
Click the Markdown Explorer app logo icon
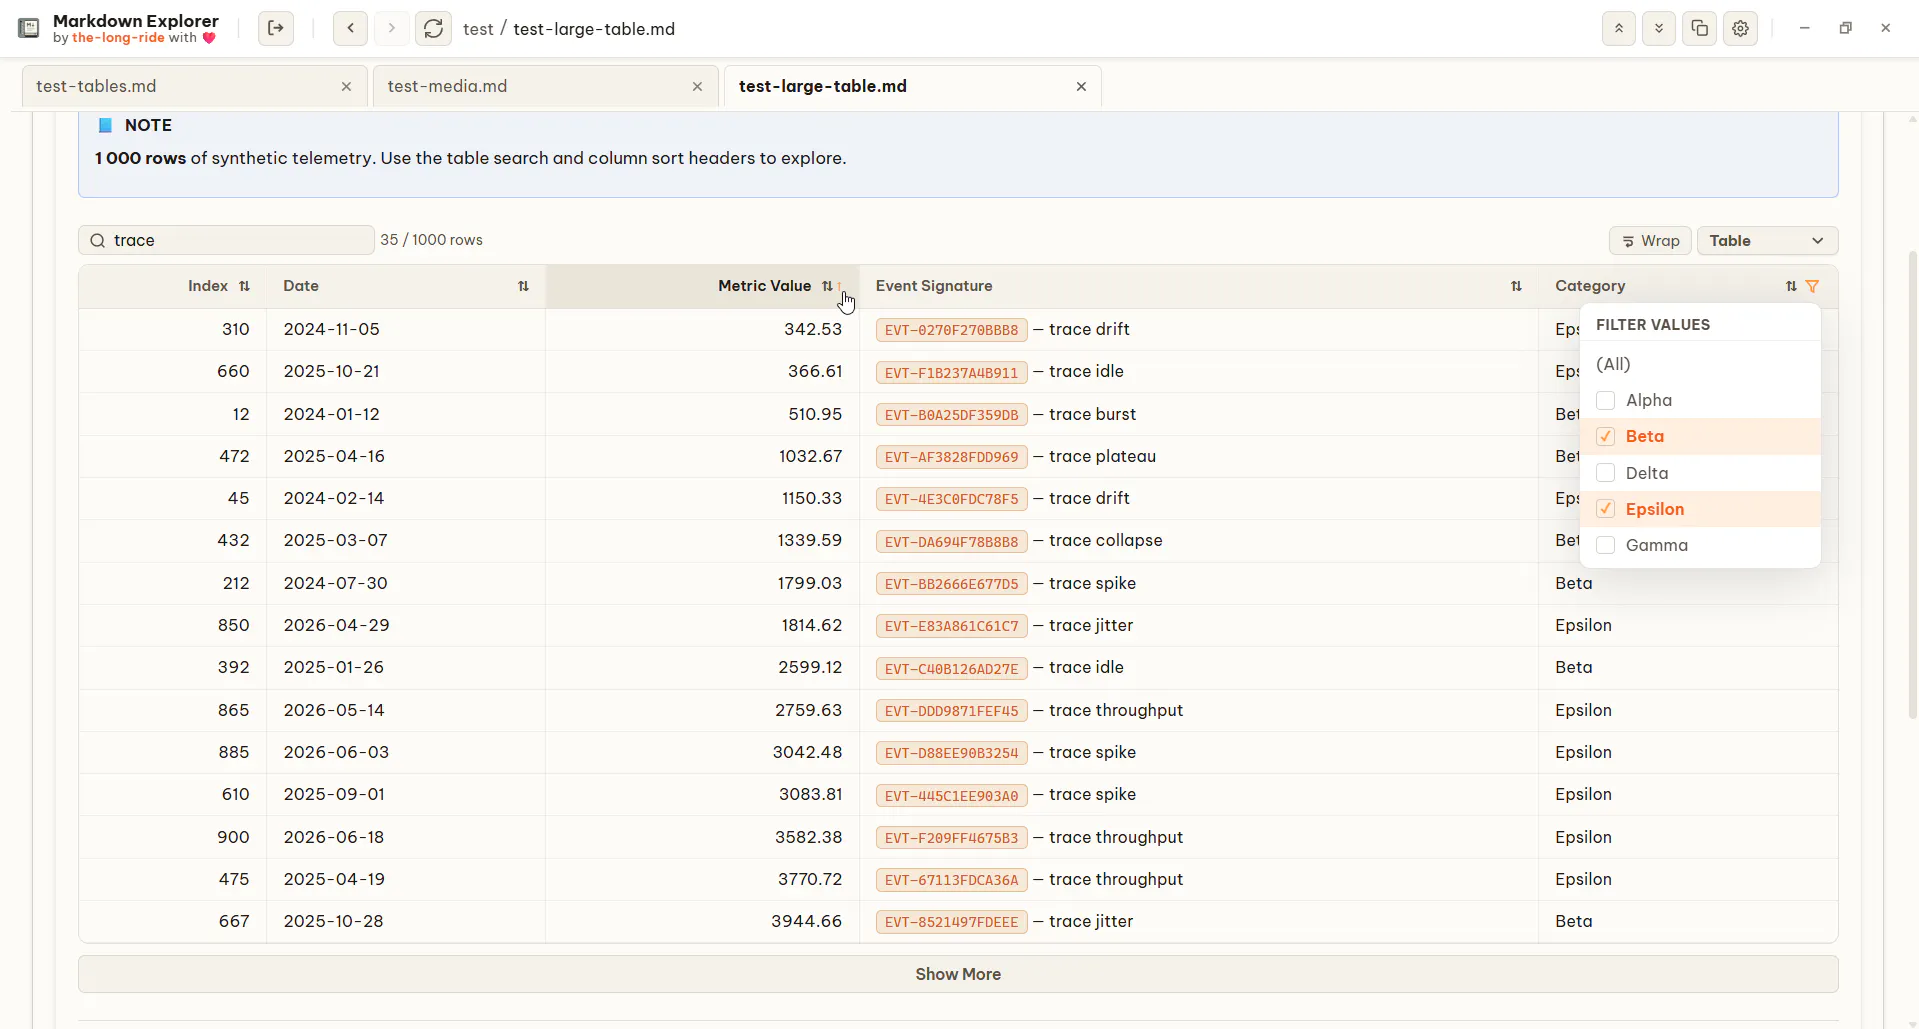coord(29,29)
